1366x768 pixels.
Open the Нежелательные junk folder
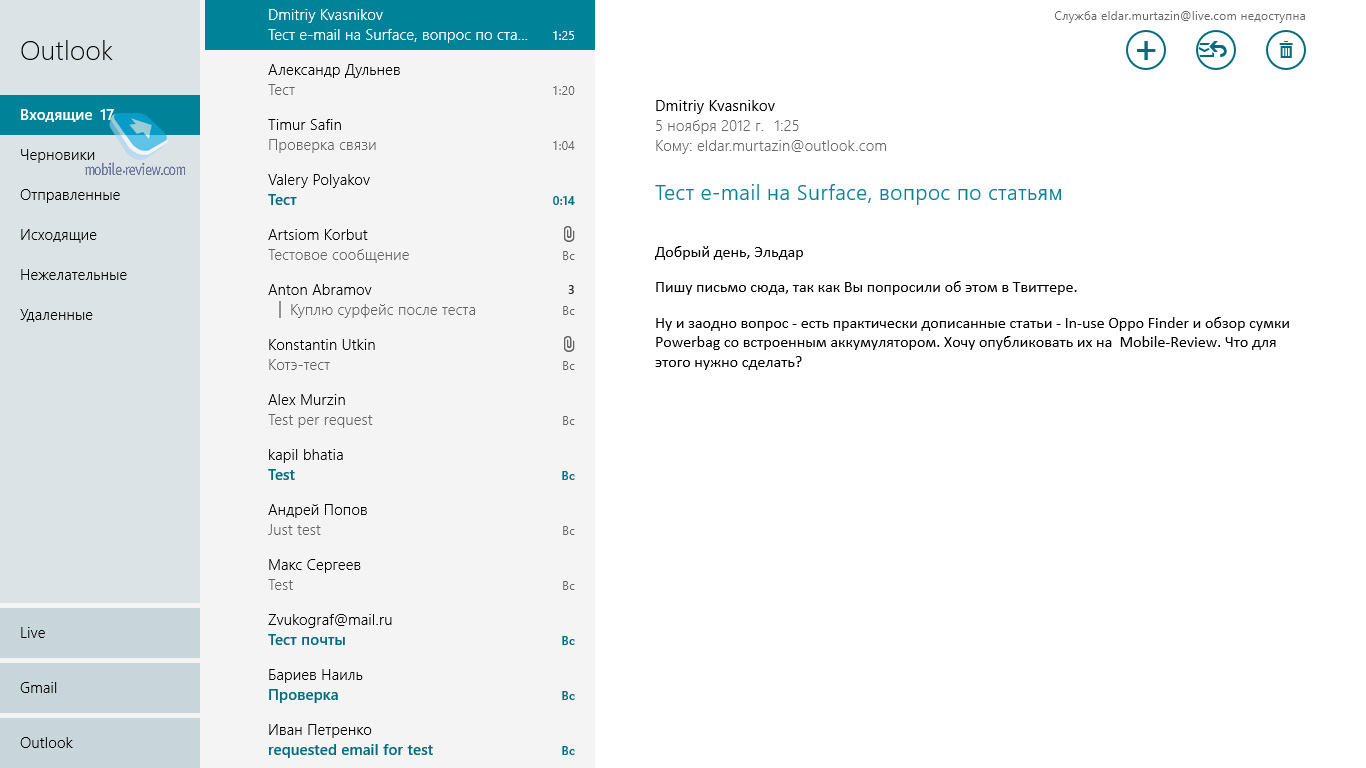(73, 275)
